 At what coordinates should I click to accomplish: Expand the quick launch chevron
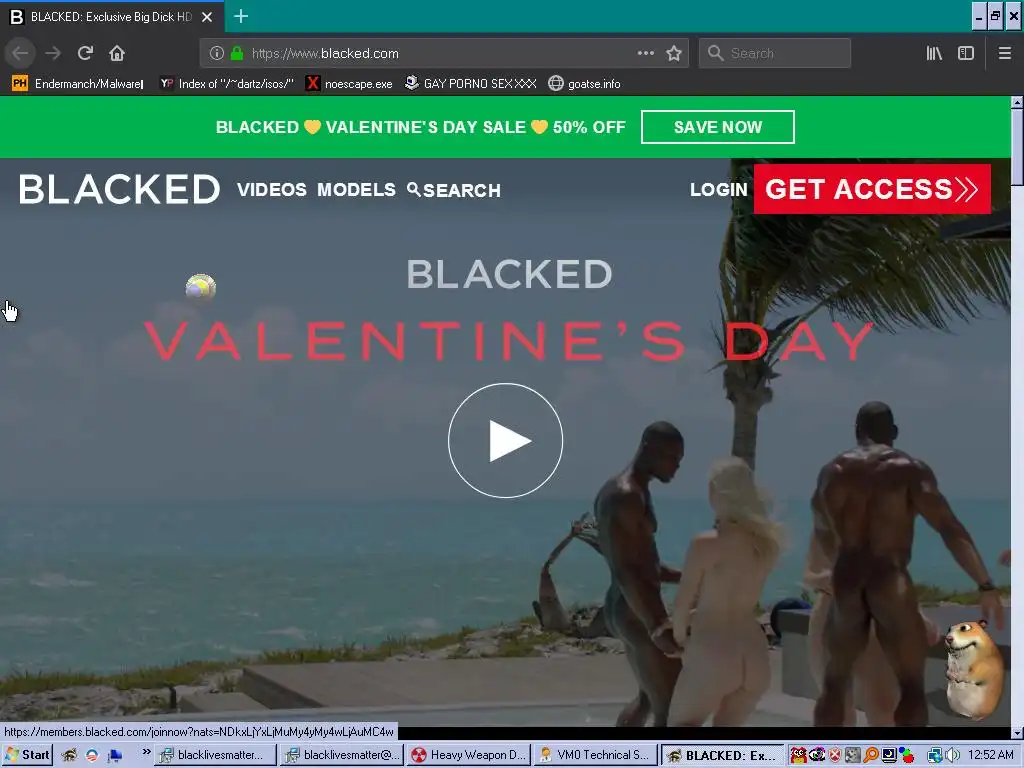pos(146,752)
